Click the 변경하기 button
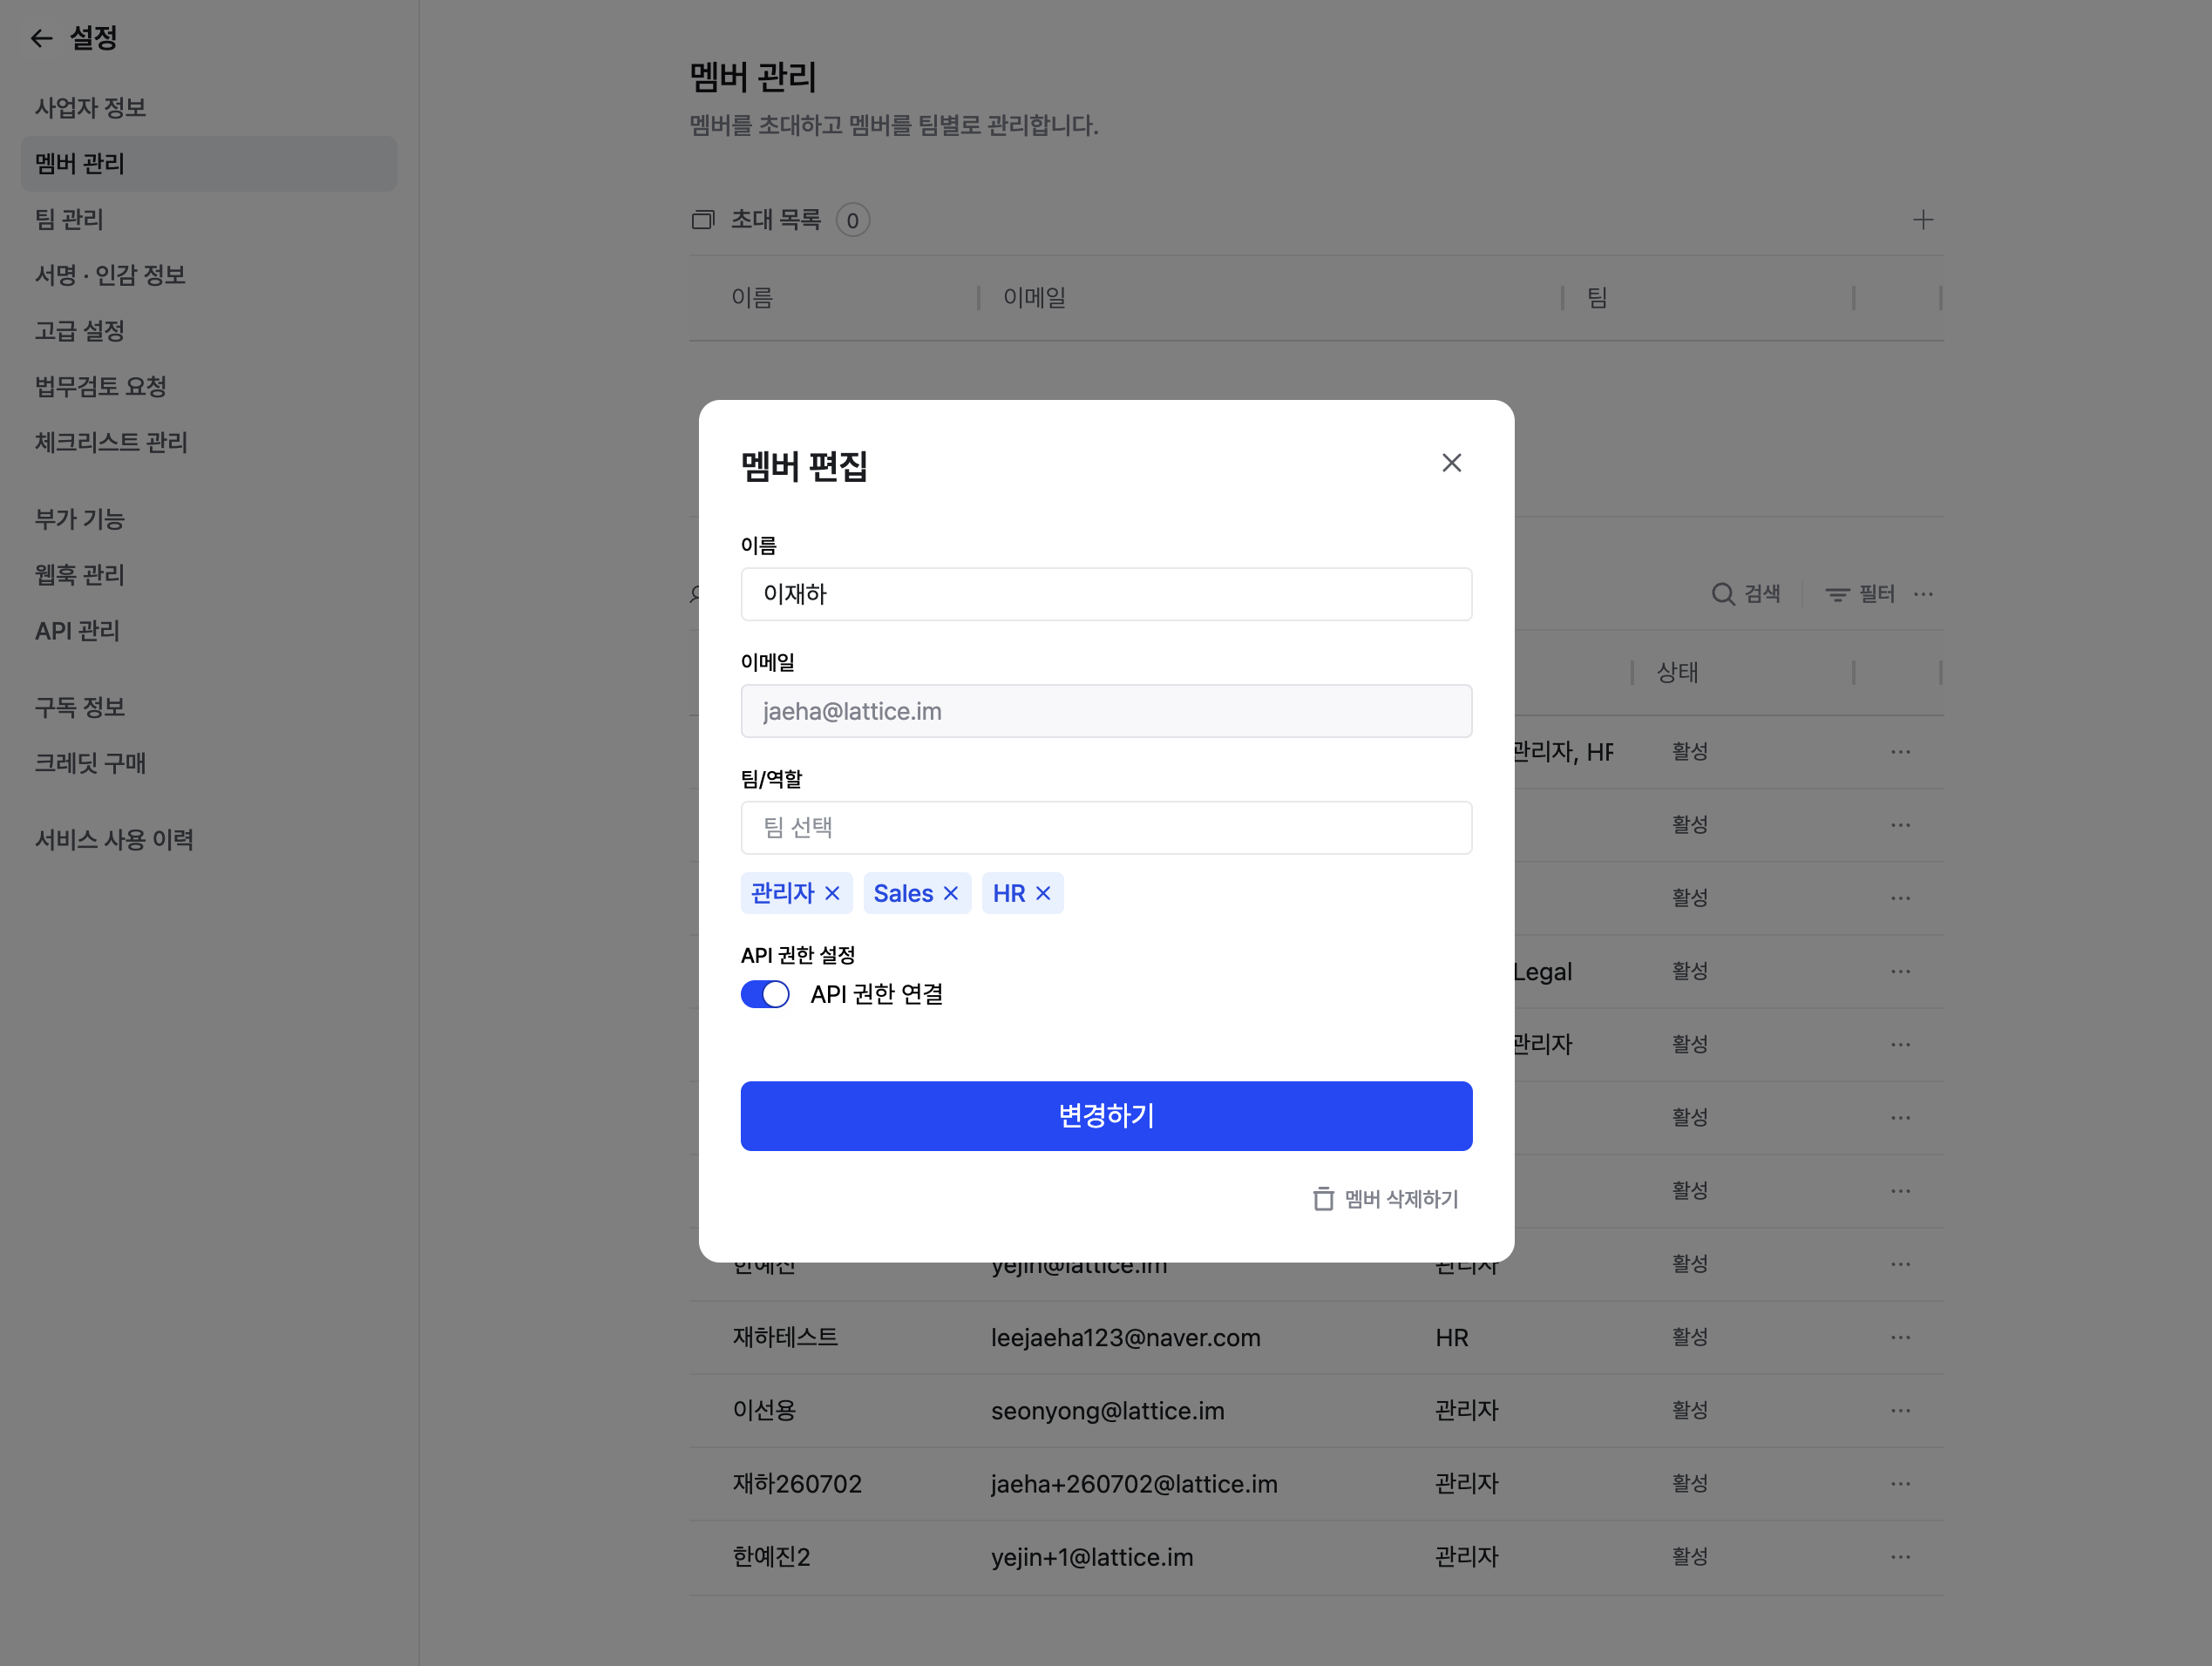 1106,1115
